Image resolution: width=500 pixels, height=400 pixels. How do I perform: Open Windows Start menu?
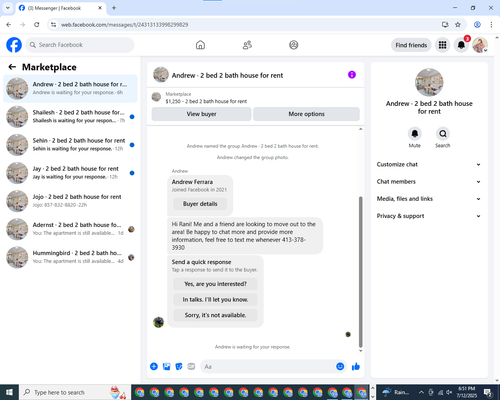(9, 392)
